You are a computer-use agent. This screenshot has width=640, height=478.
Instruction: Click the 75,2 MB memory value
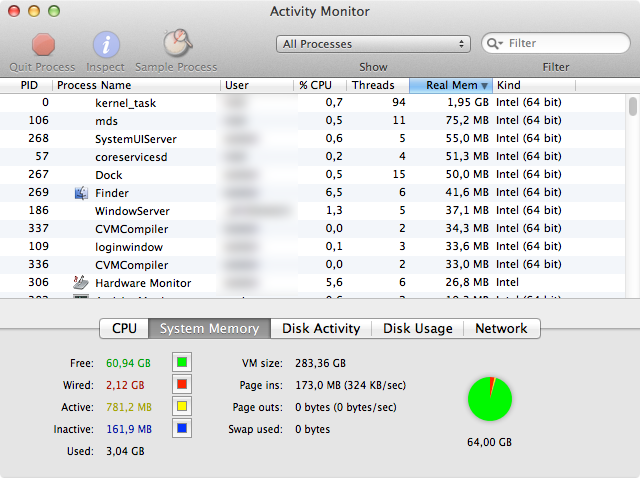(467, 120)
